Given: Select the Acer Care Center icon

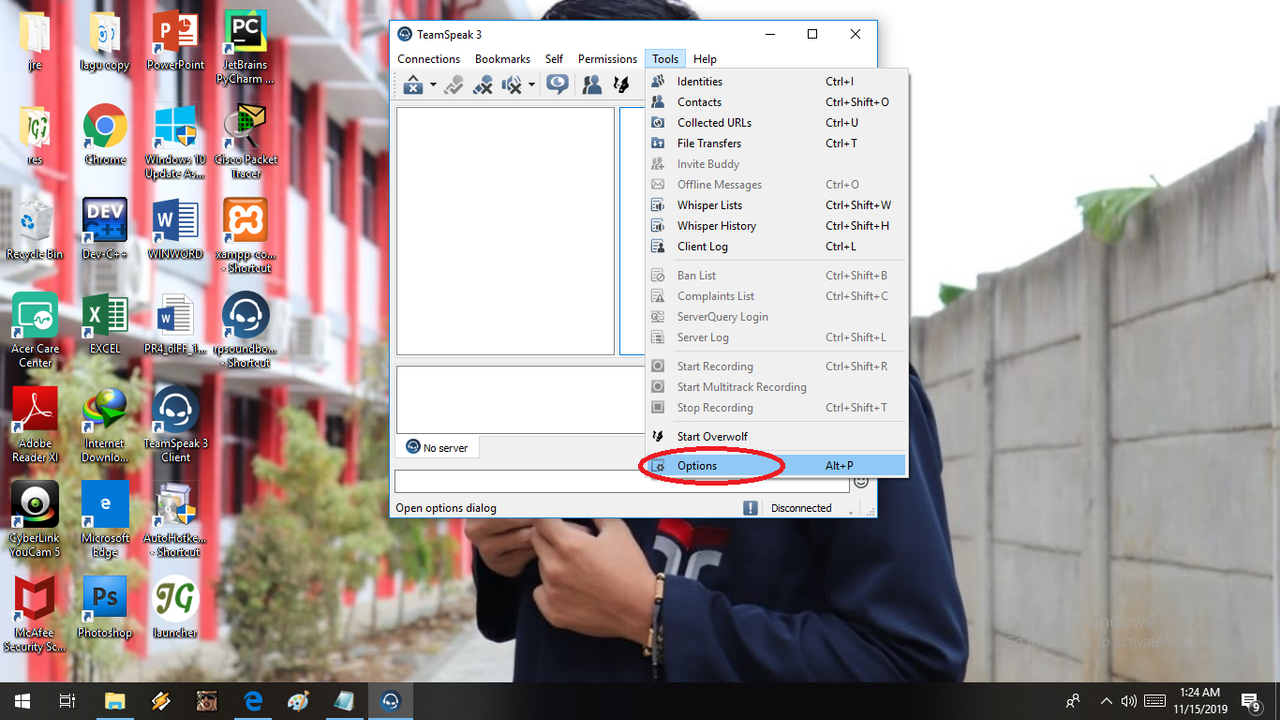Looking at the screenshot, I should coord(35,331).
